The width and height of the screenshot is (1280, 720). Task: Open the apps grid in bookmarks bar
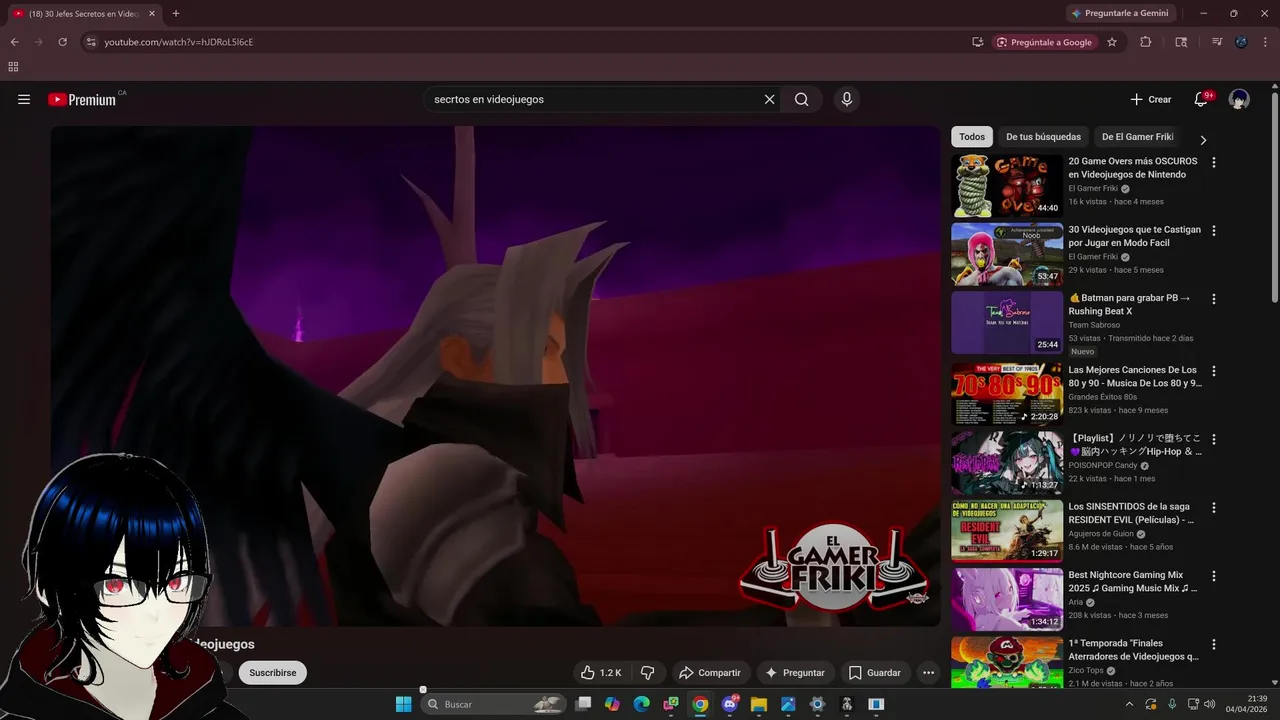[13, 67]
